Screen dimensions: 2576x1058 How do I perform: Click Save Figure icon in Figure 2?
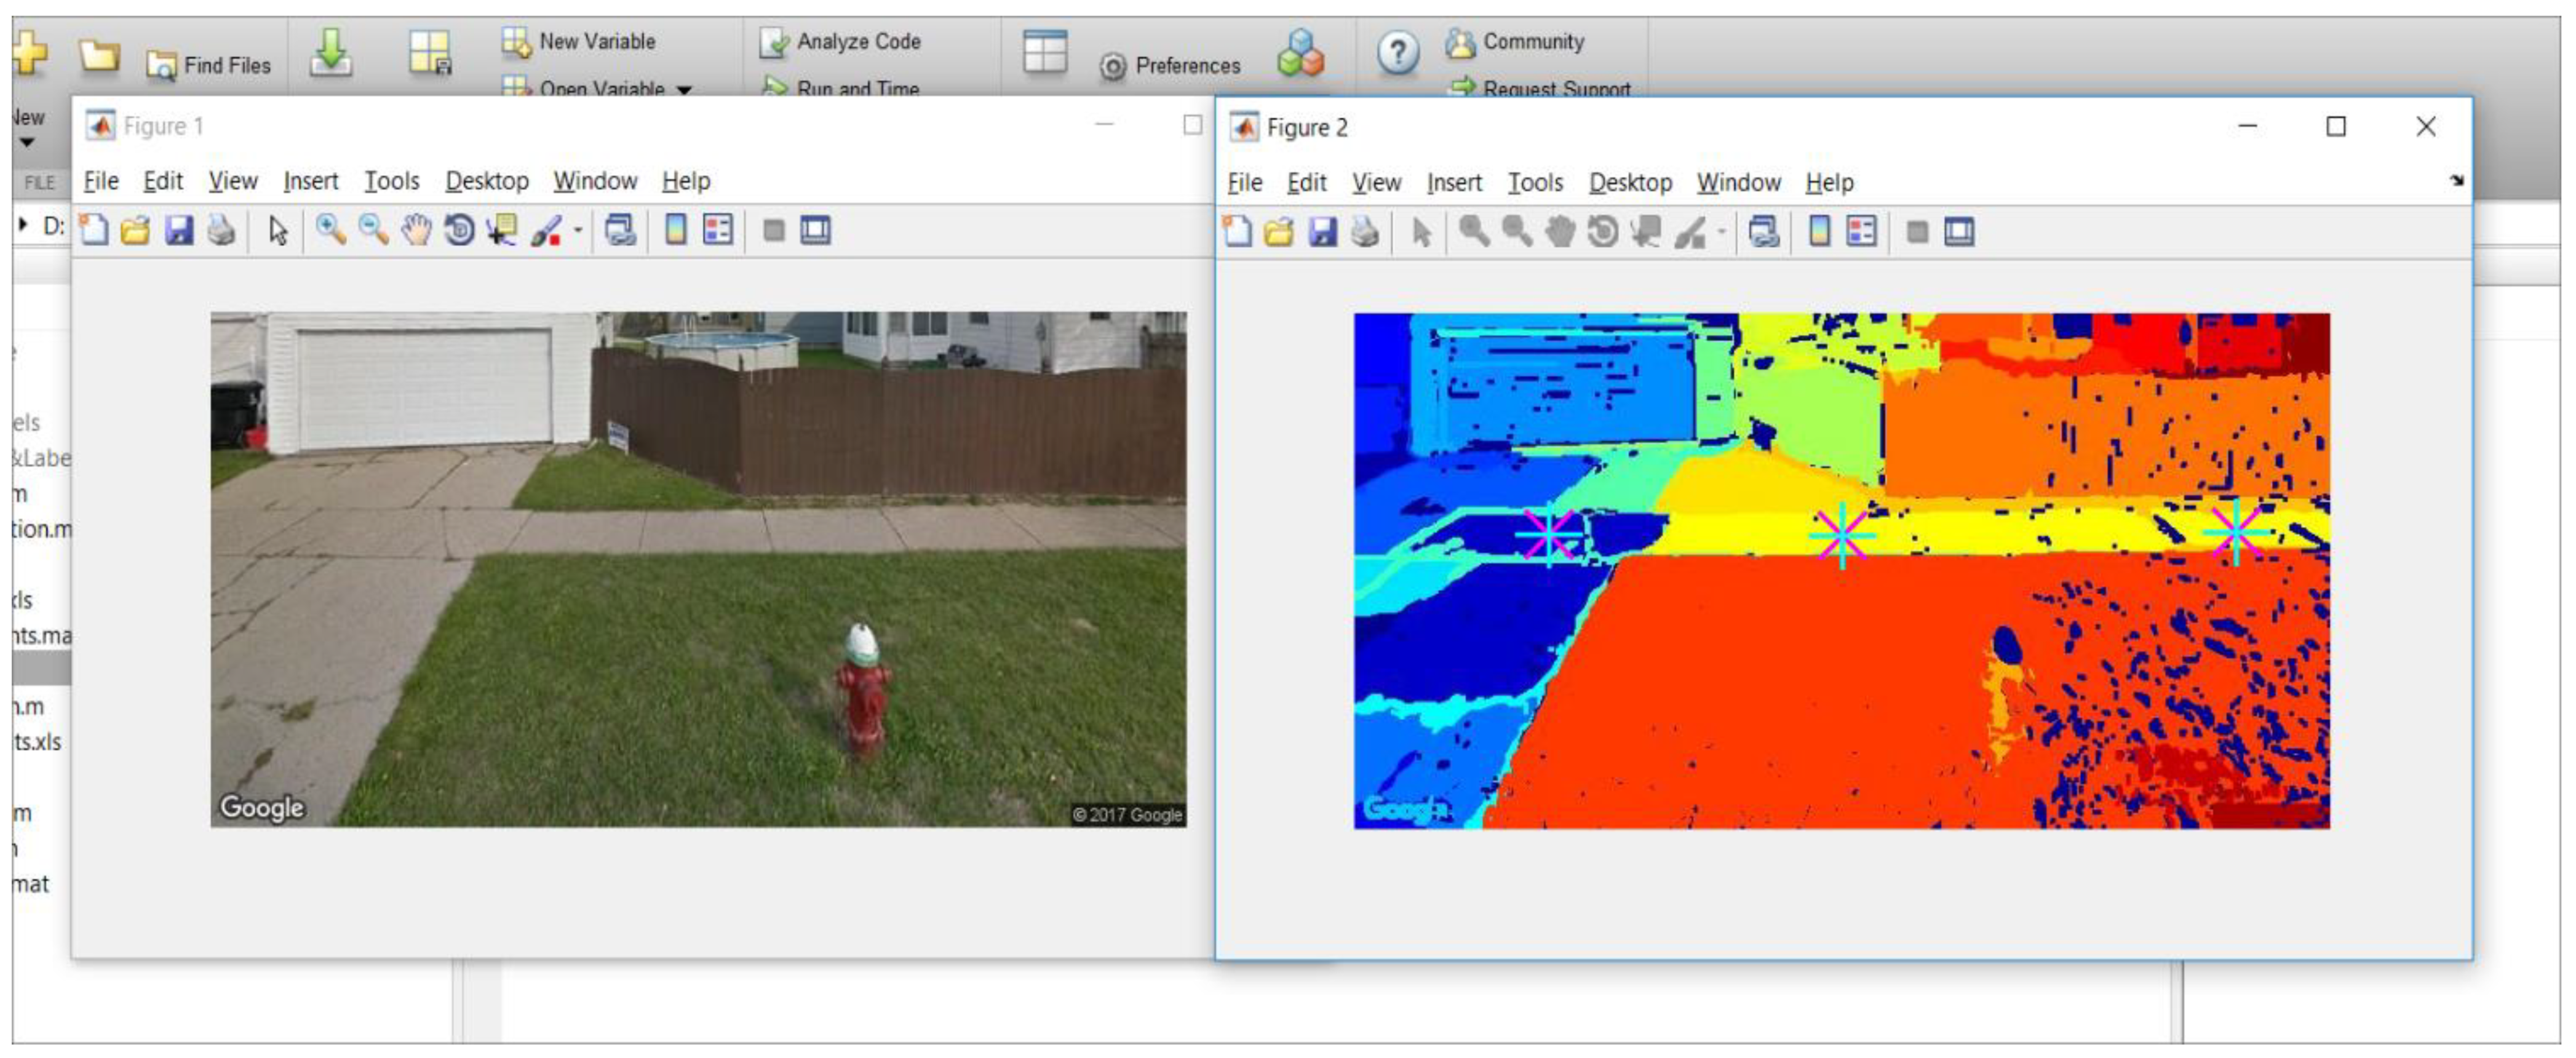1322,233
